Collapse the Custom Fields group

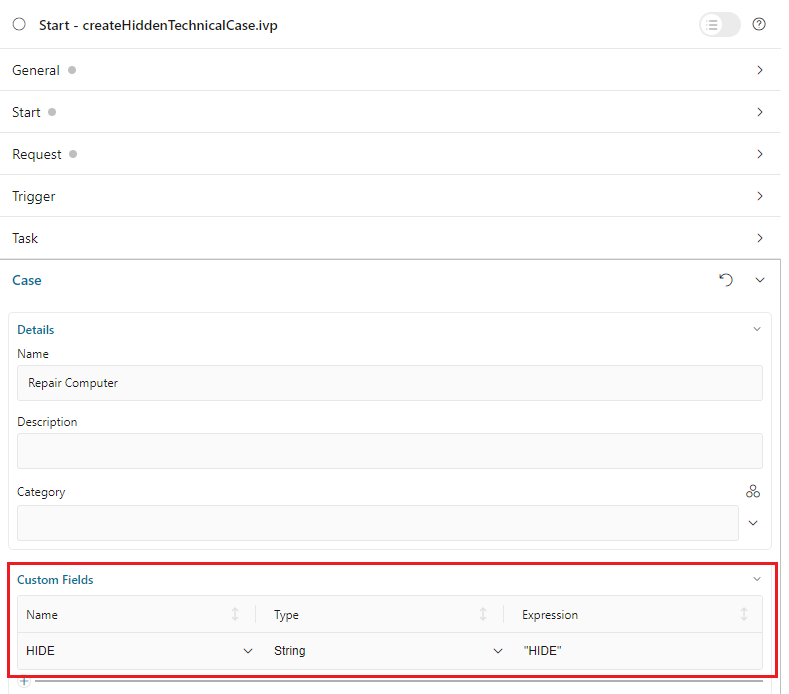click(756, 579)
